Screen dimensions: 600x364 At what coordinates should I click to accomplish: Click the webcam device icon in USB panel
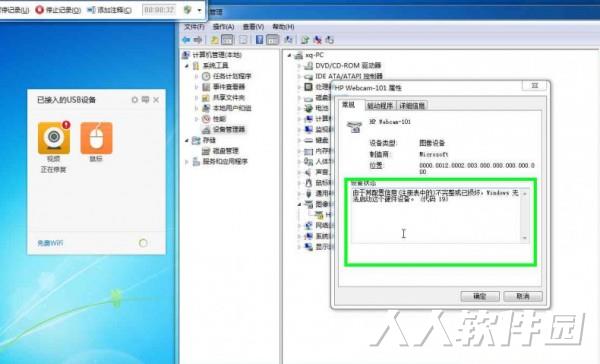(54, 138)
